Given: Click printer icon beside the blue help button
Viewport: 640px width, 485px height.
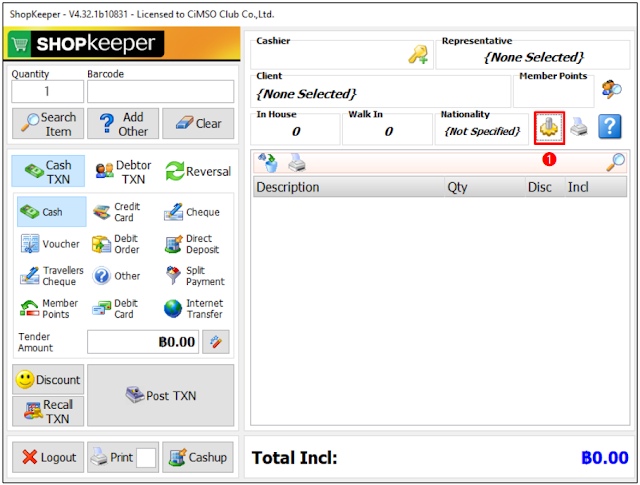Looking at the screenshot, I should 578,127.
